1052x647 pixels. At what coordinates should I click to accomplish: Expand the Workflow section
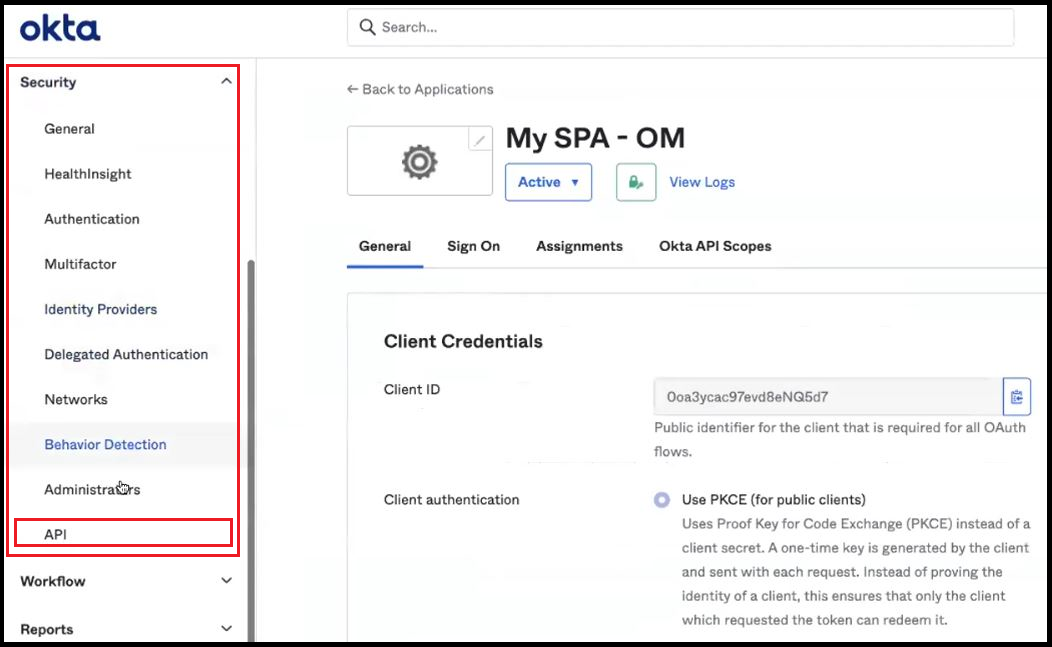point(226,580)
